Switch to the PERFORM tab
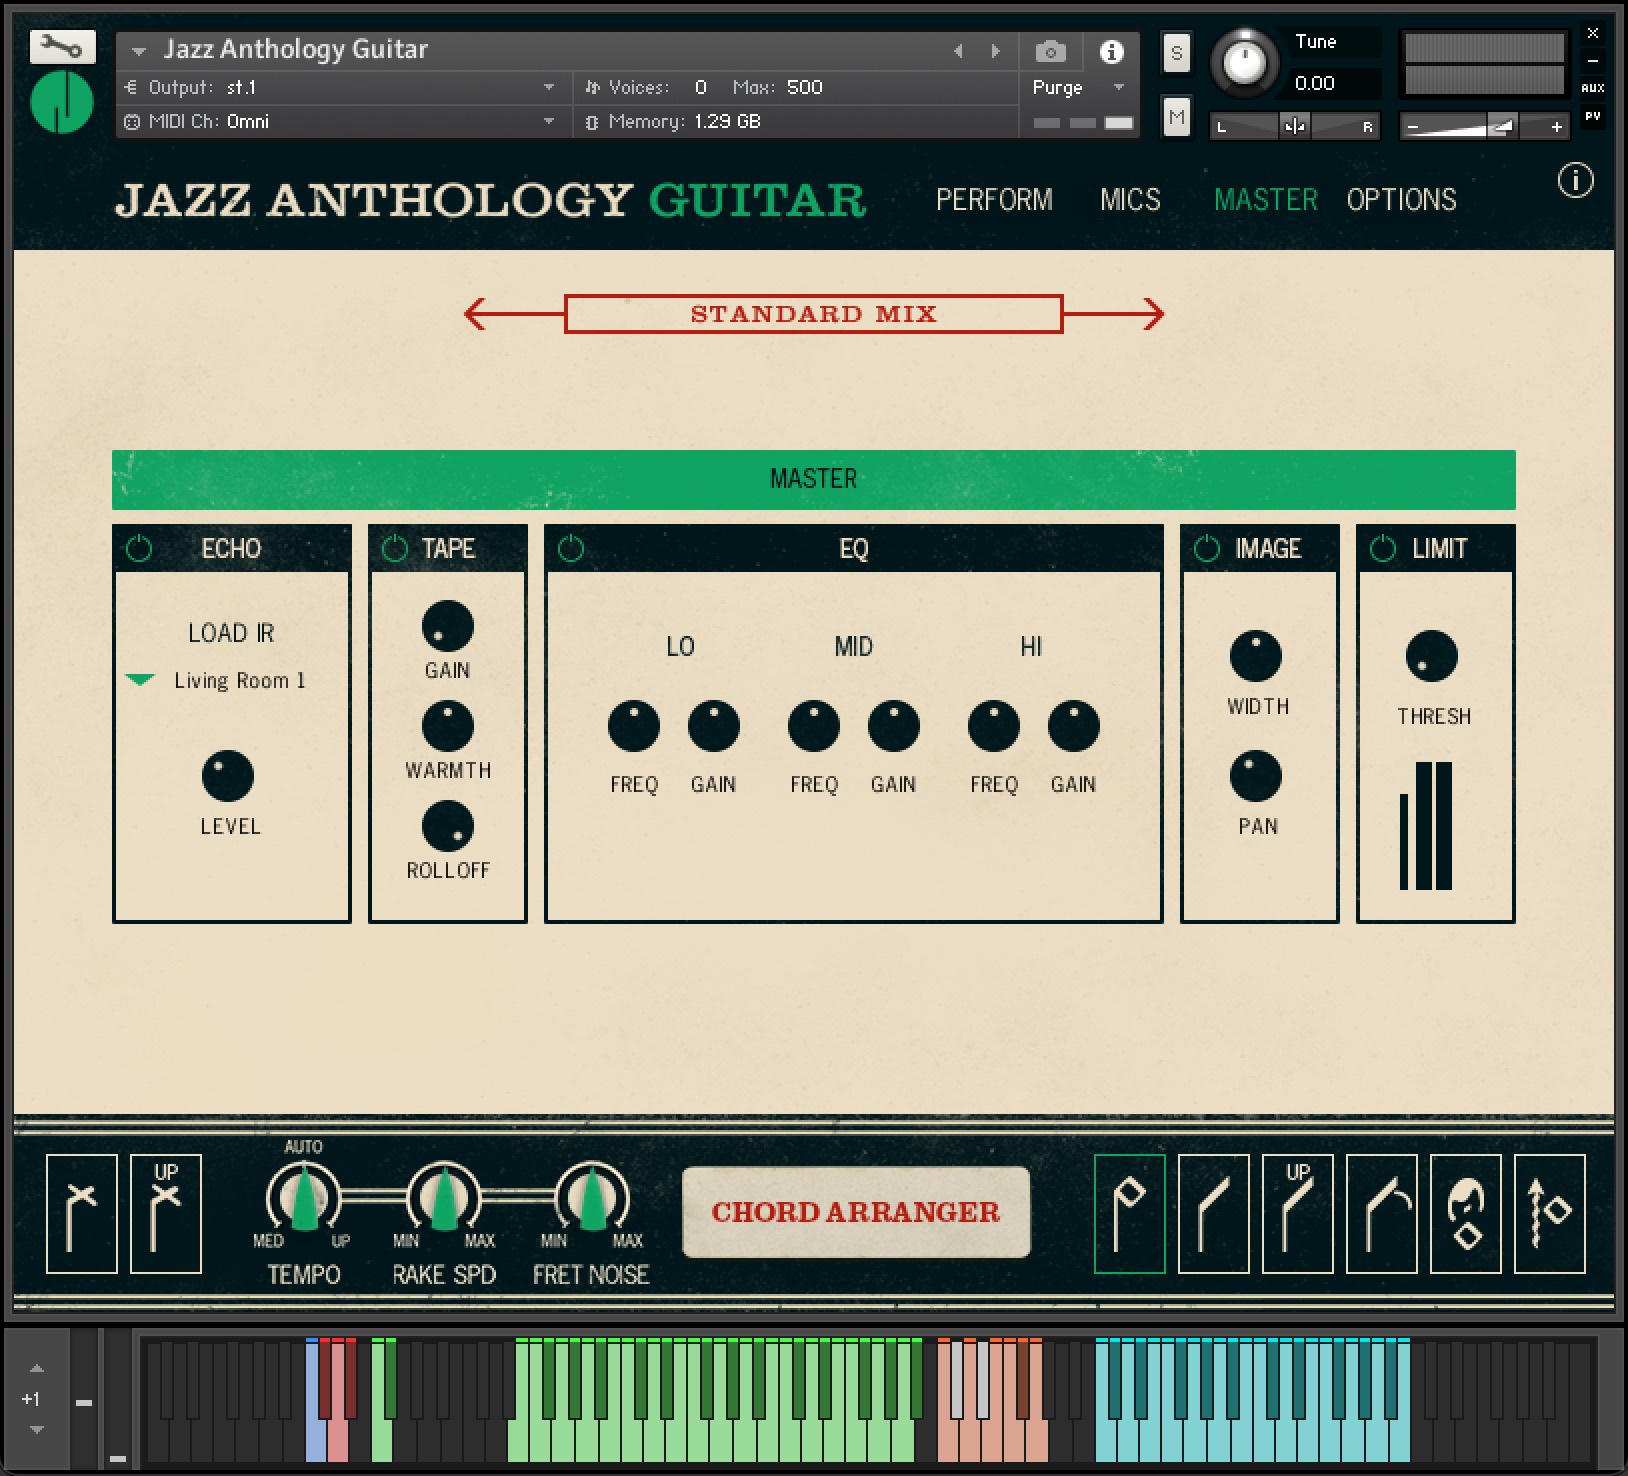Viewport: 1628px width, 1476px height. point(994,200)
